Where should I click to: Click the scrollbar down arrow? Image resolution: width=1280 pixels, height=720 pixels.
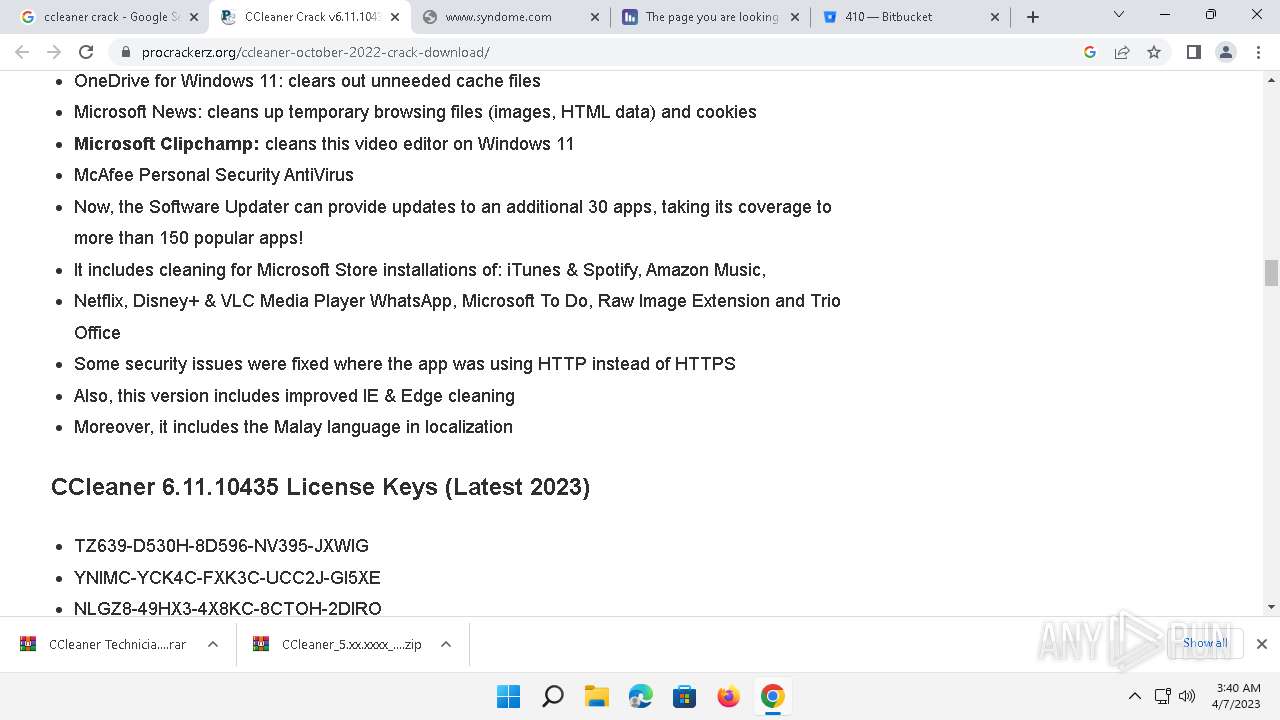(x=1271, y=606)
